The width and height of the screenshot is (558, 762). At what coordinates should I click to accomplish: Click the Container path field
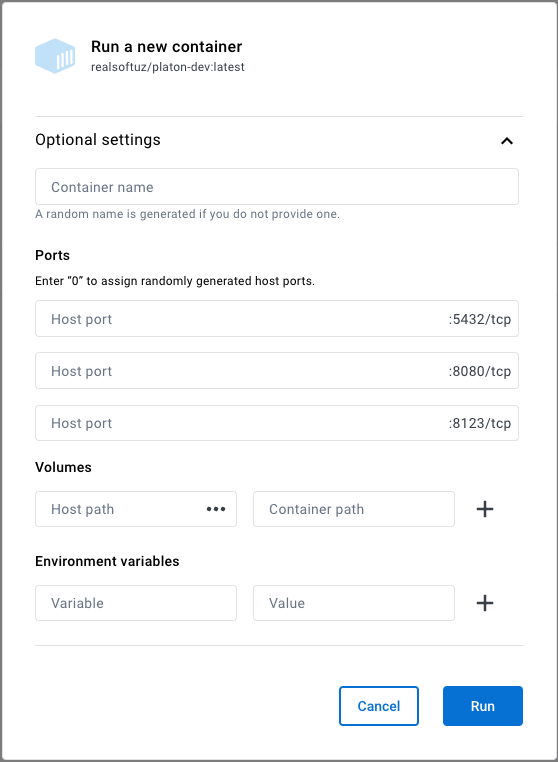pyautogui.click(x=354, y=509)
